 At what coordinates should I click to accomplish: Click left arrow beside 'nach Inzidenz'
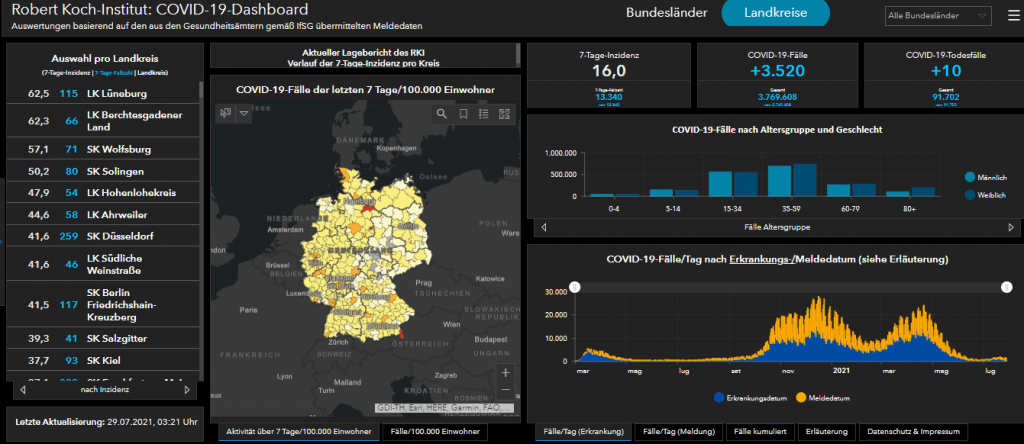(23, 390)
